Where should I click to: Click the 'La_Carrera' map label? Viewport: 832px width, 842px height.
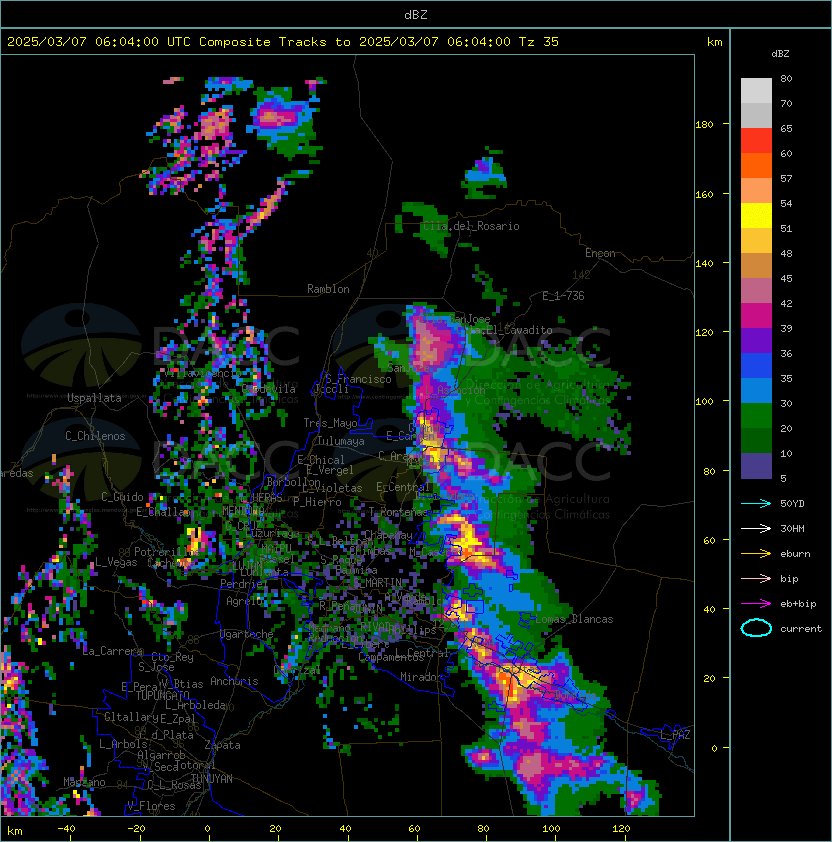113,651
